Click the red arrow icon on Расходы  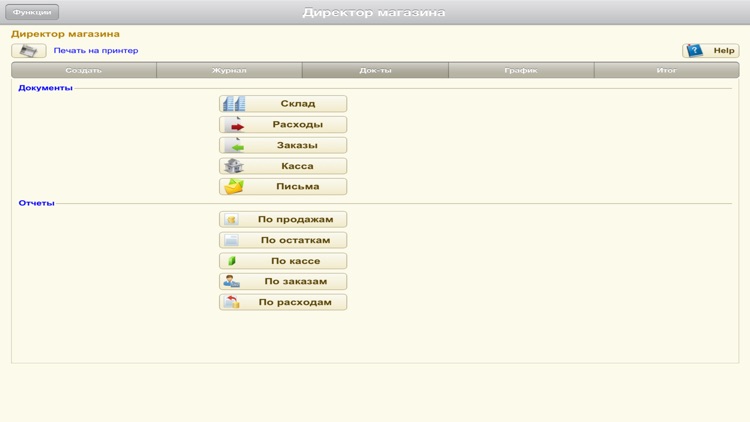(x=236, y=125)
